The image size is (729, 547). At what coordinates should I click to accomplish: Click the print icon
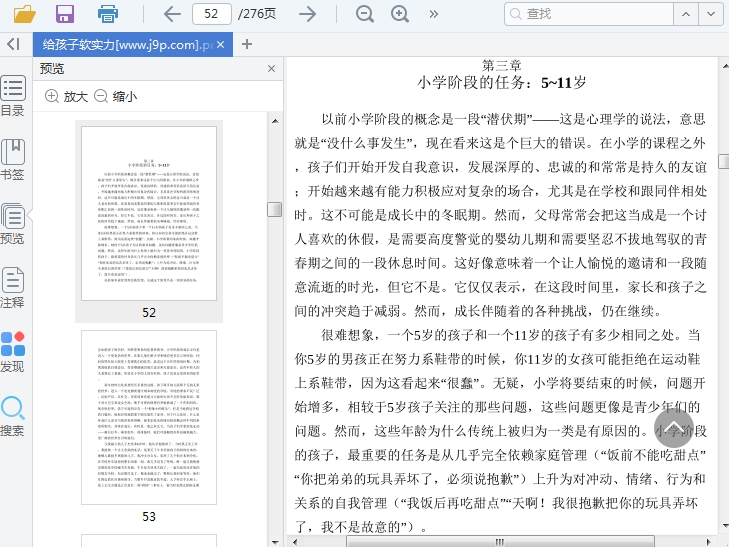108,14
